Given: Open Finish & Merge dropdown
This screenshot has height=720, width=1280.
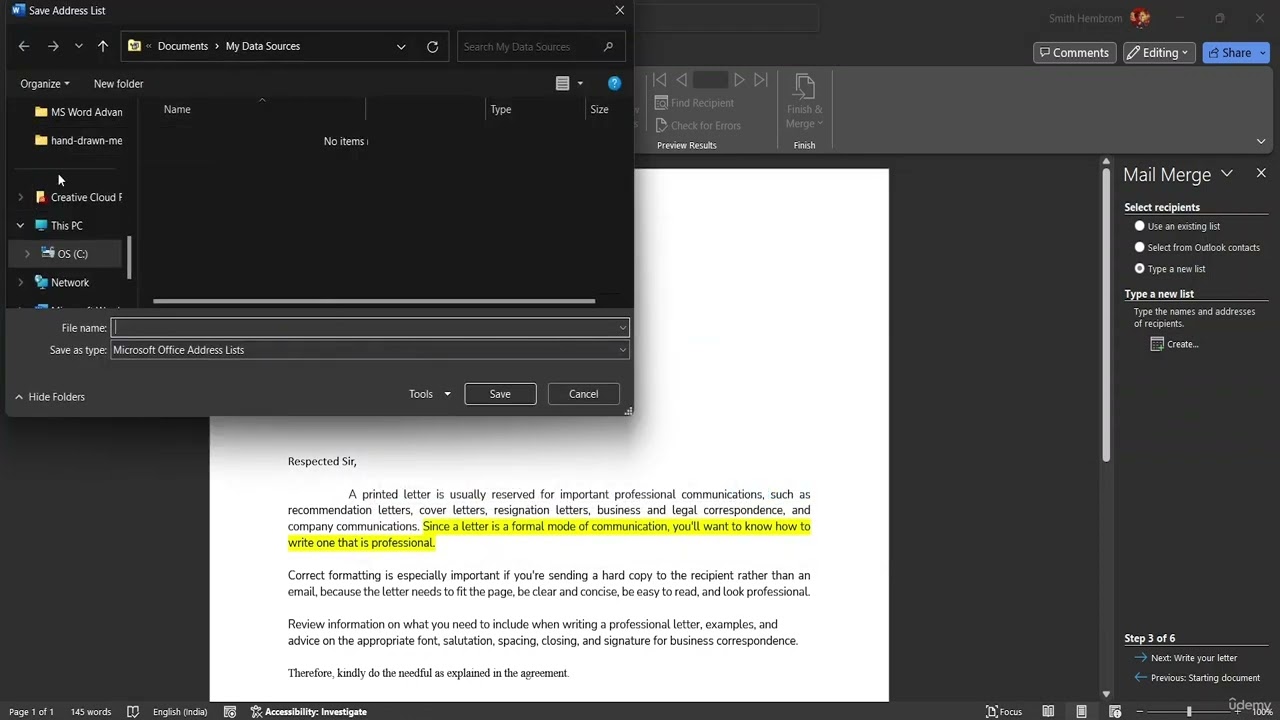Looking at the screenshot, I should [805, 102].
